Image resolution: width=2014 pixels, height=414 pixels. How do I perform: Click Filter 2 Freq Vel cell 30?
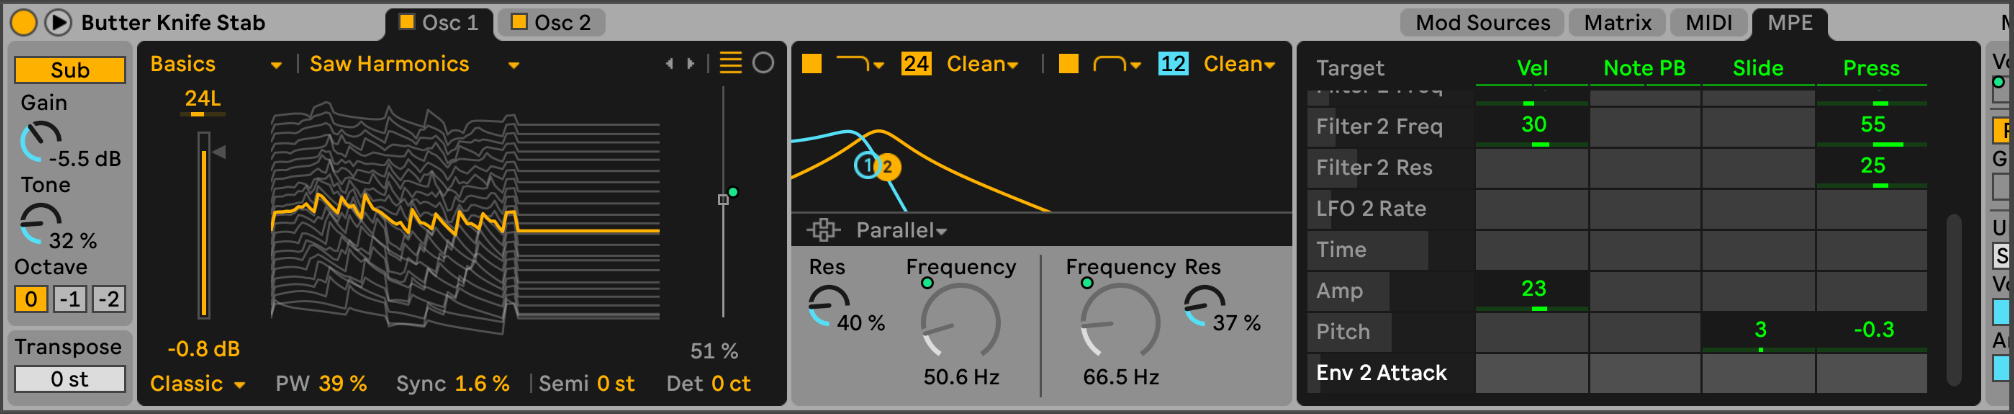coord(1532,127)
